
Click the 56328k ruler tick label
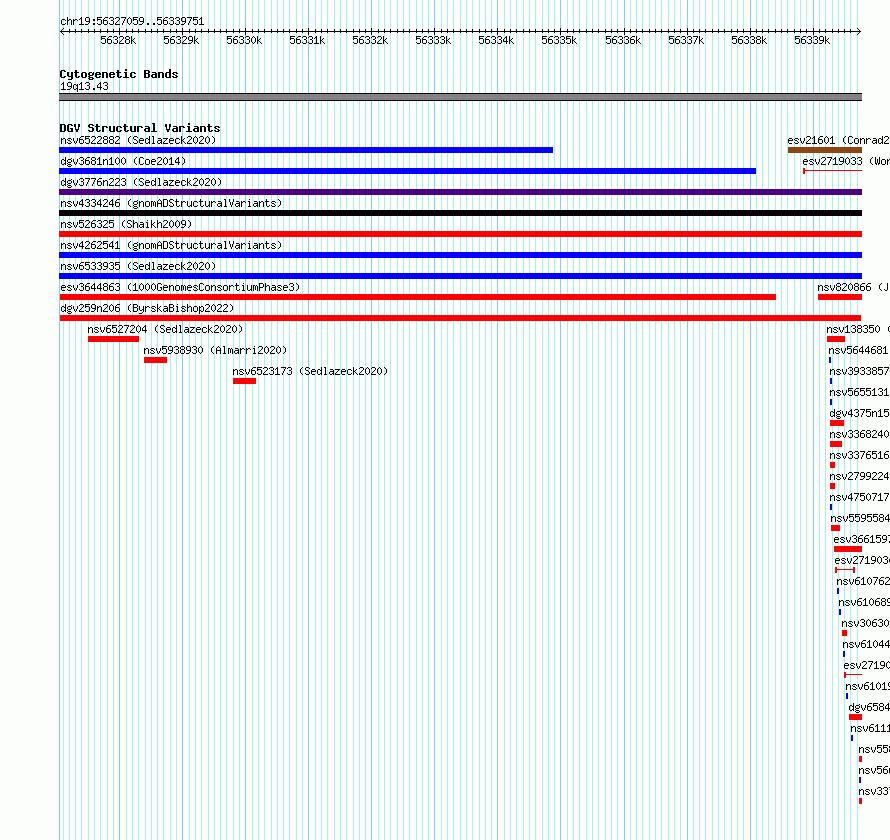(118, 40)
